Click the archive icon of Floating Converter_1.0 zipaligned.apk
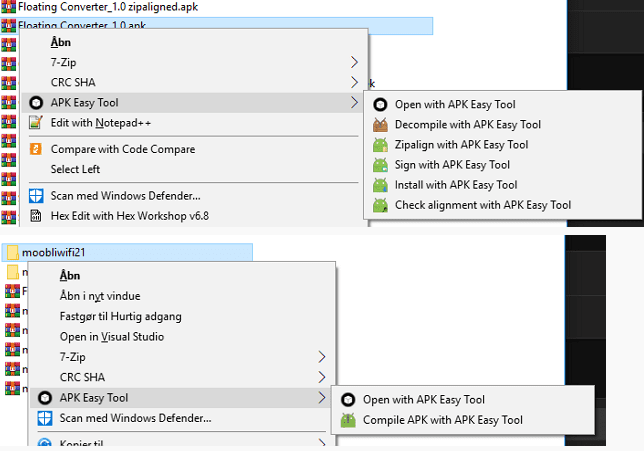 point(8,7)
